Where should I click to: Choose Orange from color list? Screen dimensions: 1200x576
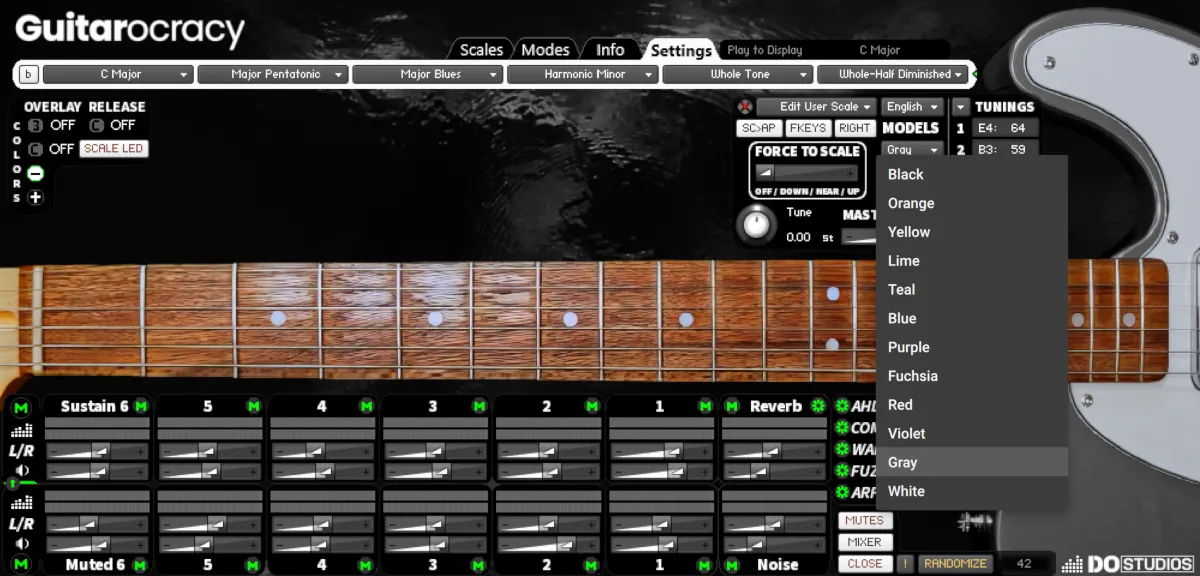tap(972, 203)
